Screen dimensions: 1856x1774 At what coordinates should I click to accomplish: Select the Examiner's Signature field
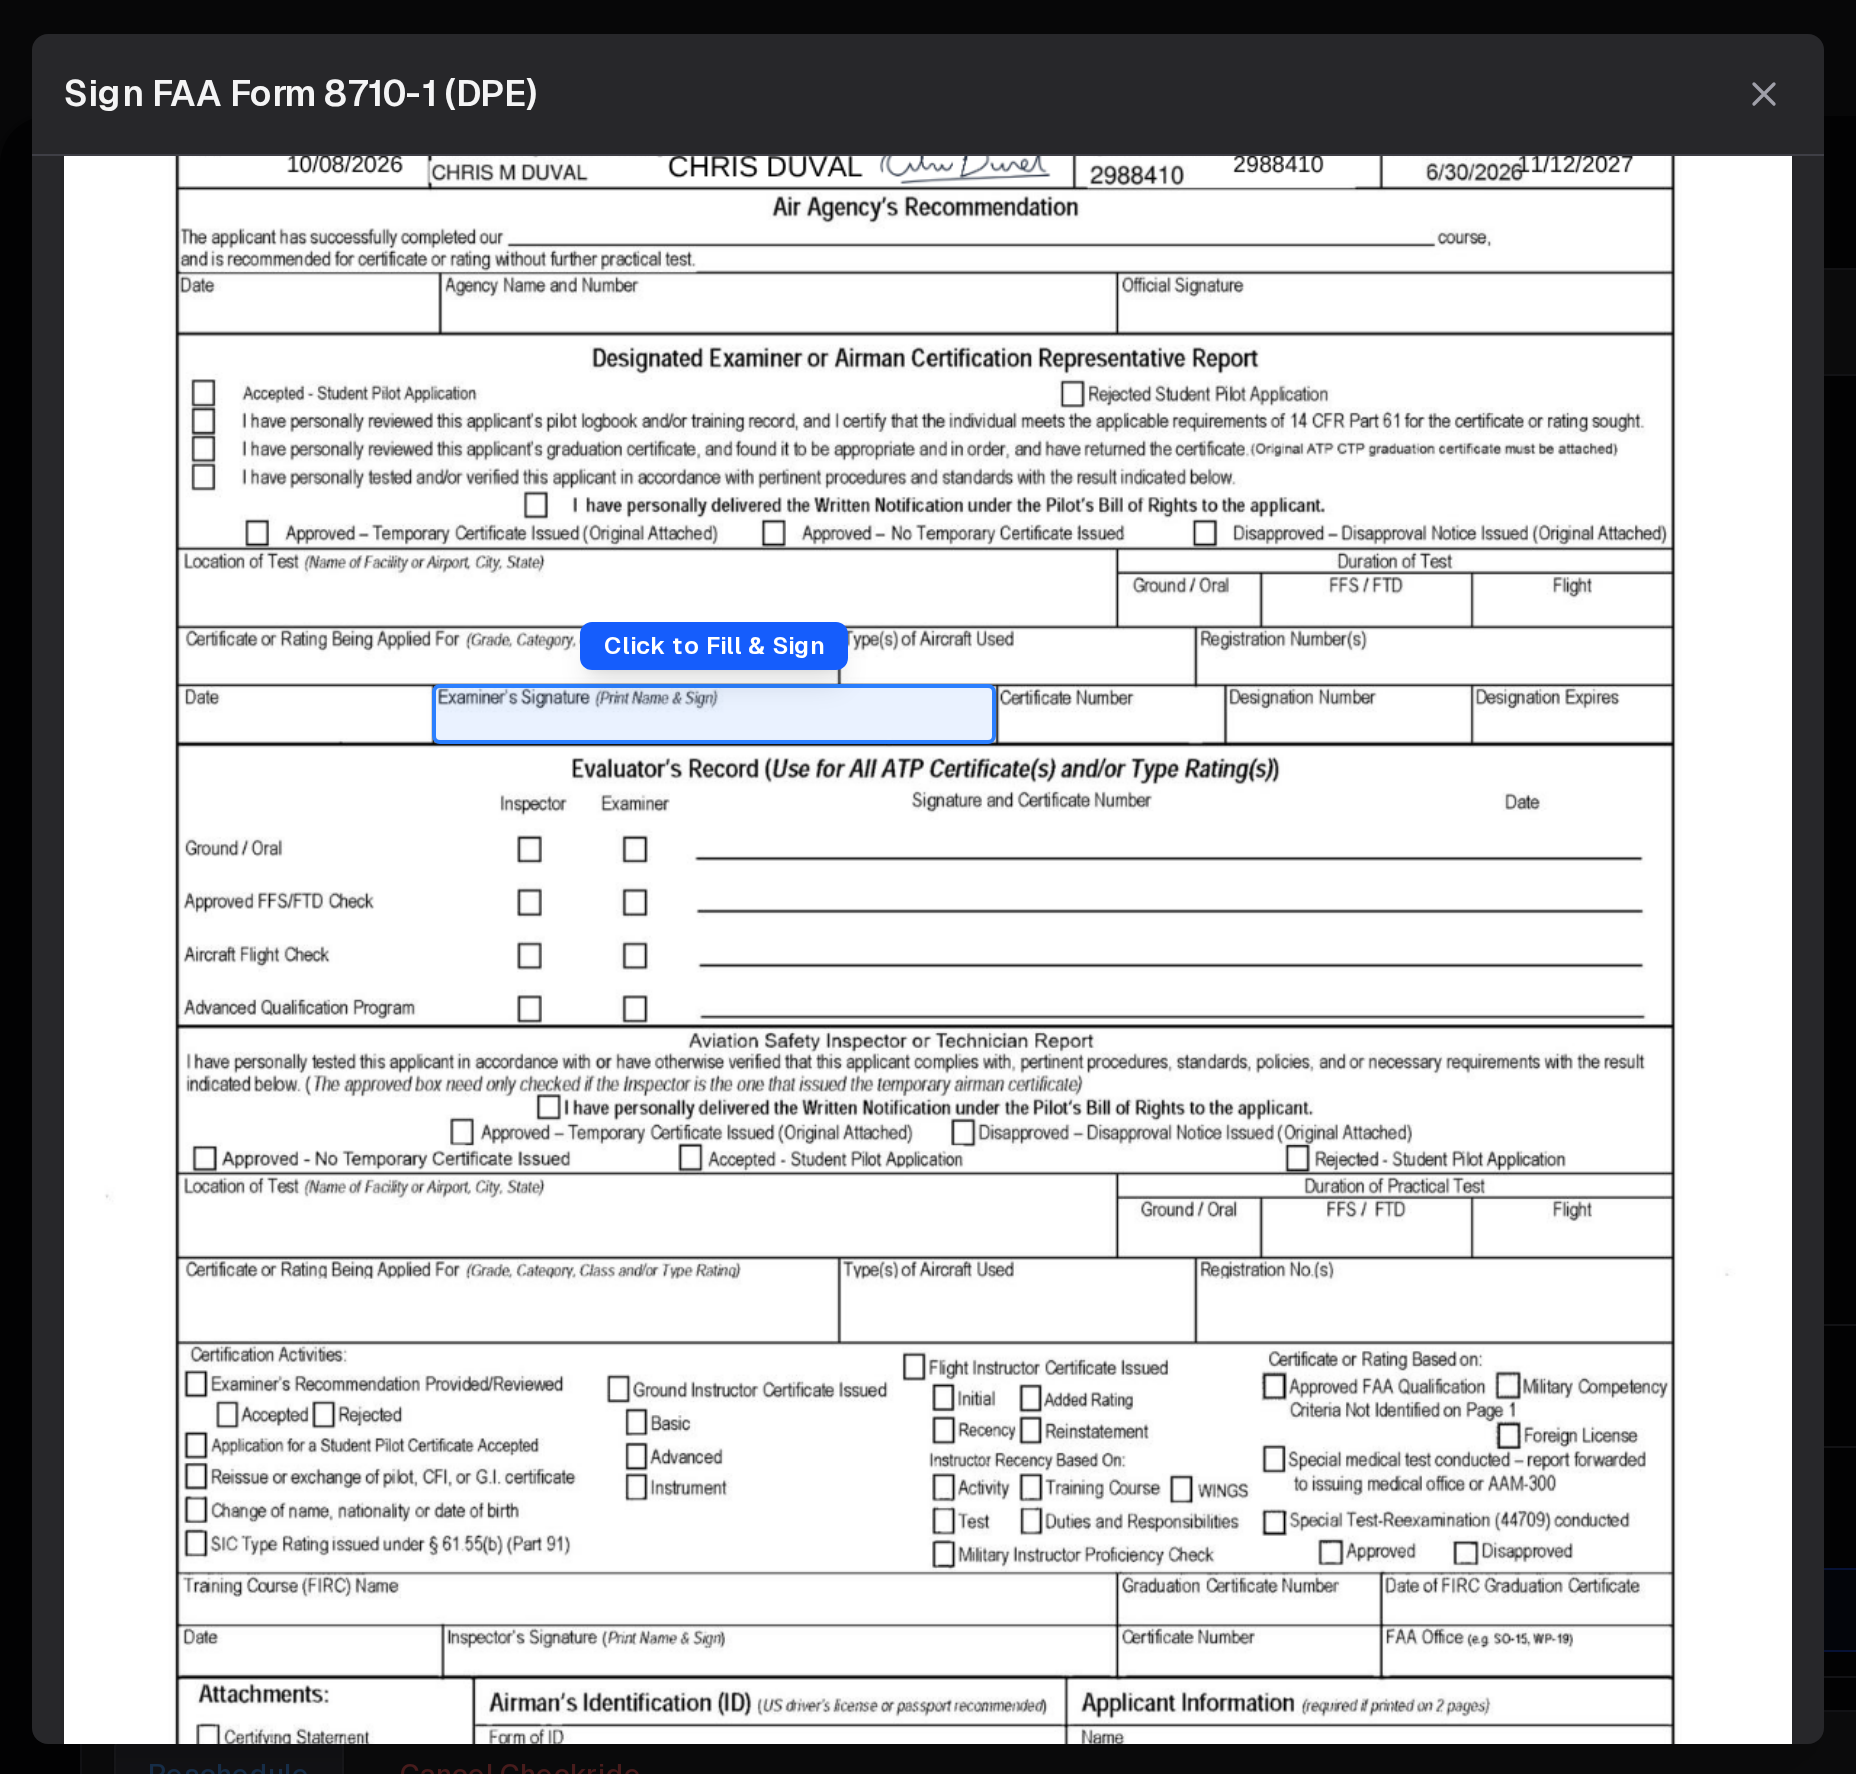714,714
